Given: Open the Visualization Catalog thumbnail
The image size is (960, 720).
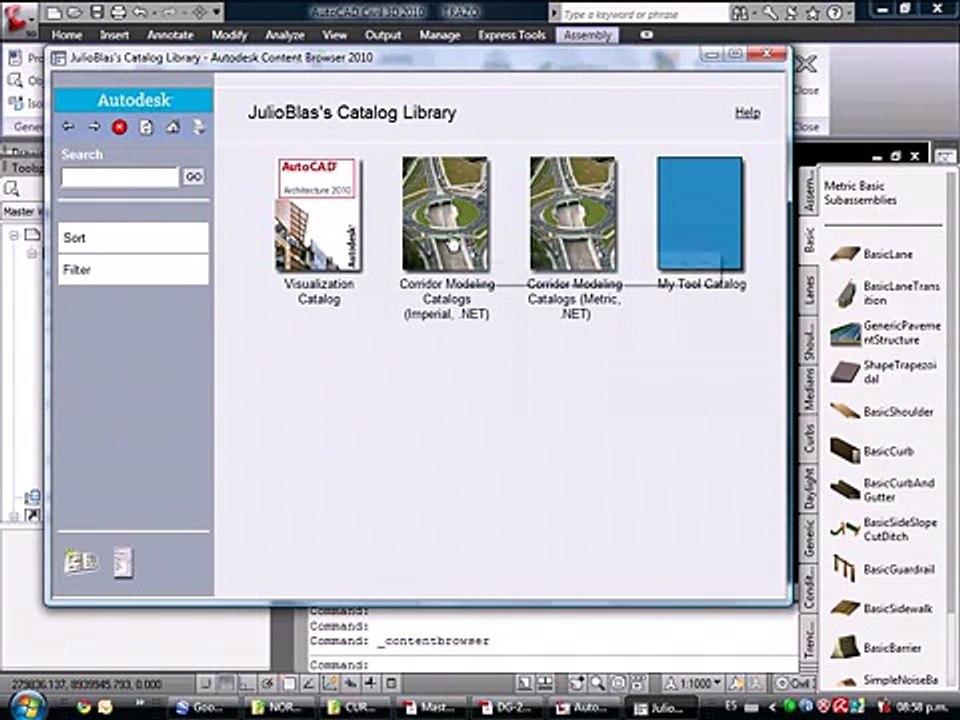Looking at the screenshot, I should pyautogui.click(x=319, y=214).
